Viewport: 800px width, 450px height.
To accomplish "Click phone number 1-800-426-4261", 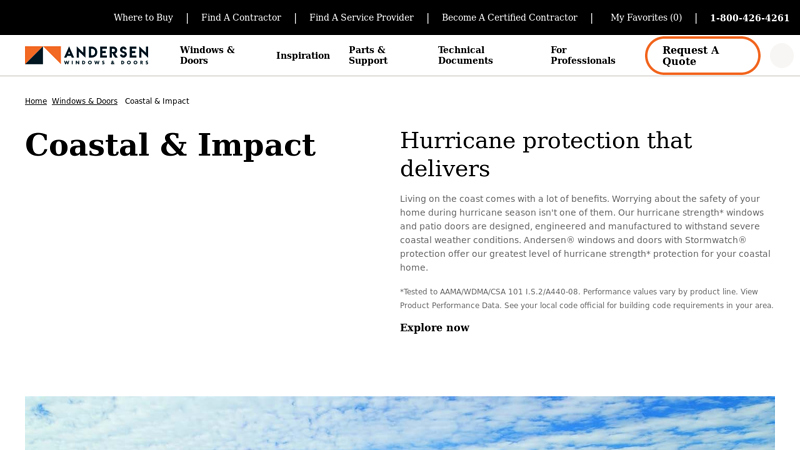I will click(749, 18).
